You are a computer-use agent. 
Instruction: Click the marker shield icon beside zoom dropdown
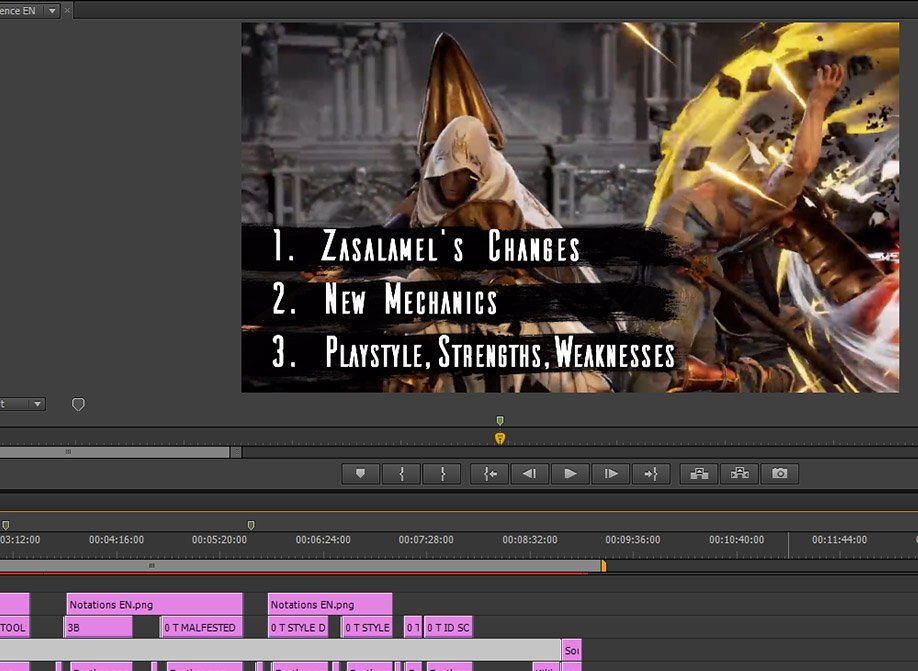pyautogui.click(x=78, y=405)
